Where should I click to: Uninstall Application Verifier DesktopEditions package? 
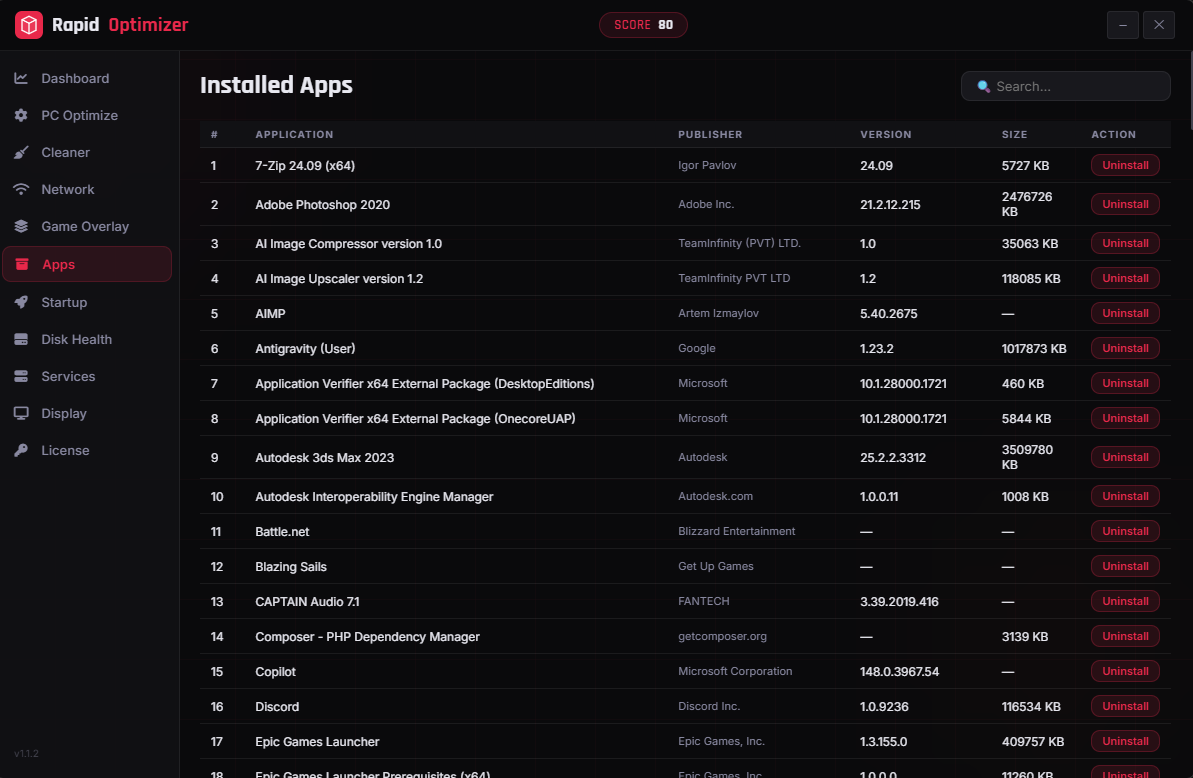(1125, 383)
